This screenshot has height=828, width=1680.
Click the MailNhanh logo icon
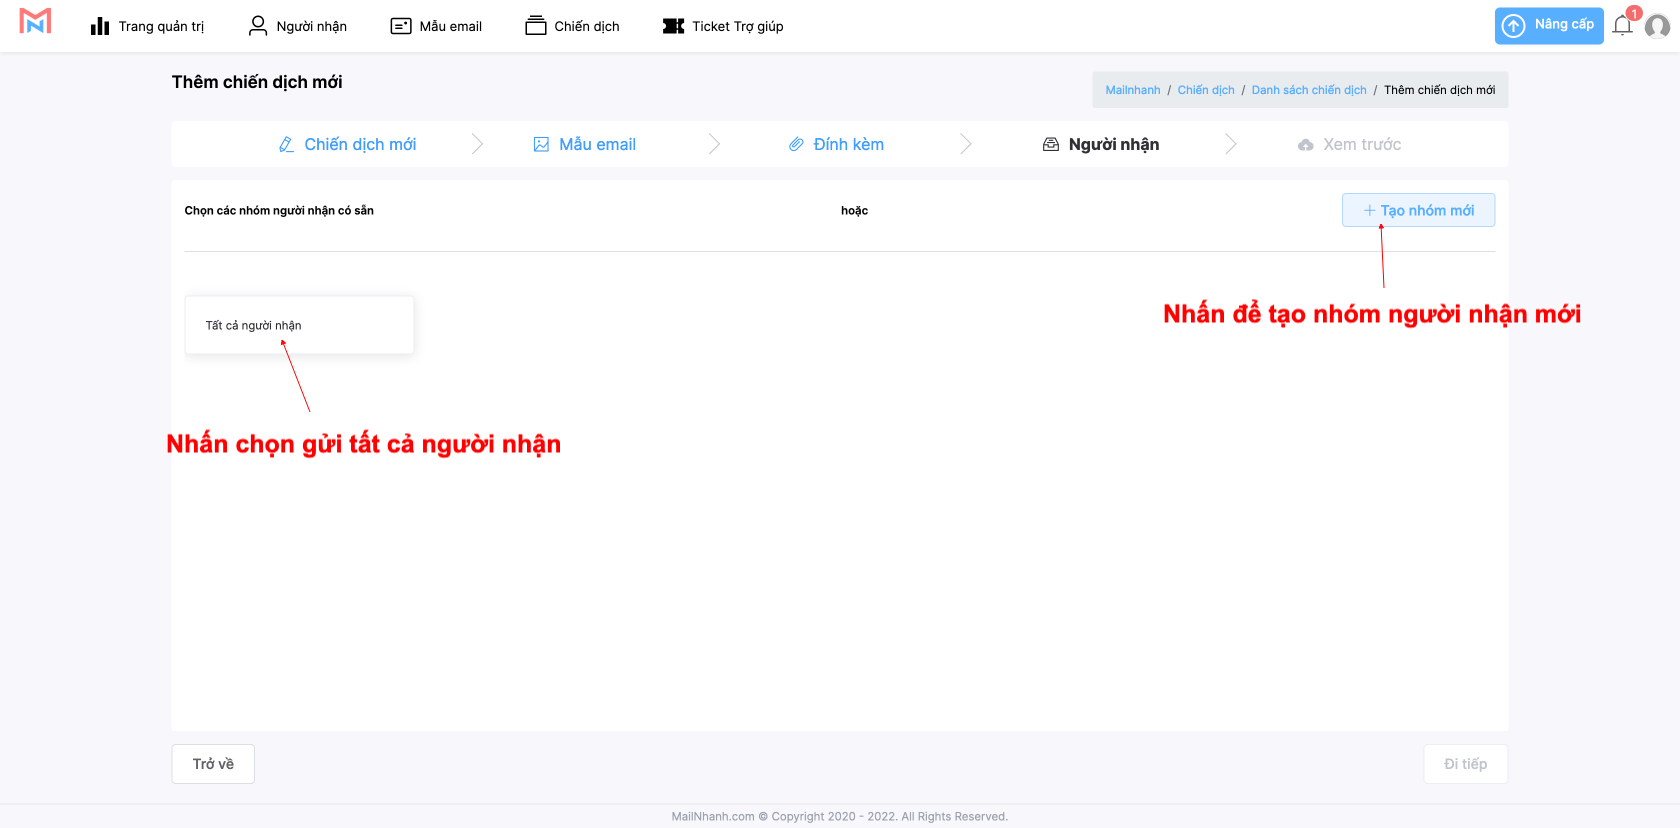pos(35,22)
